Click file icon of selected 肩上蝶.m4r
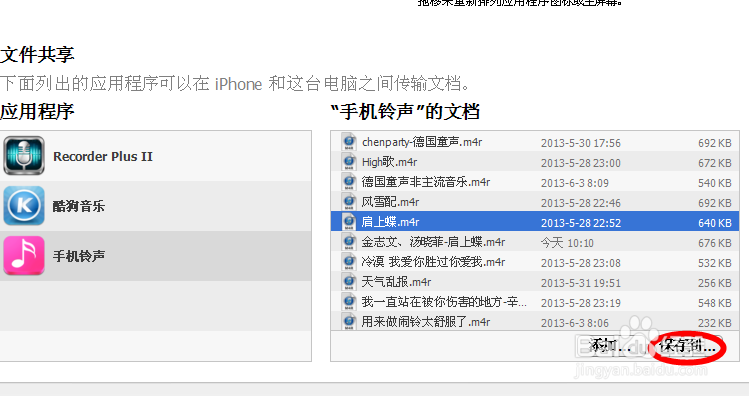 click(349, 222)
